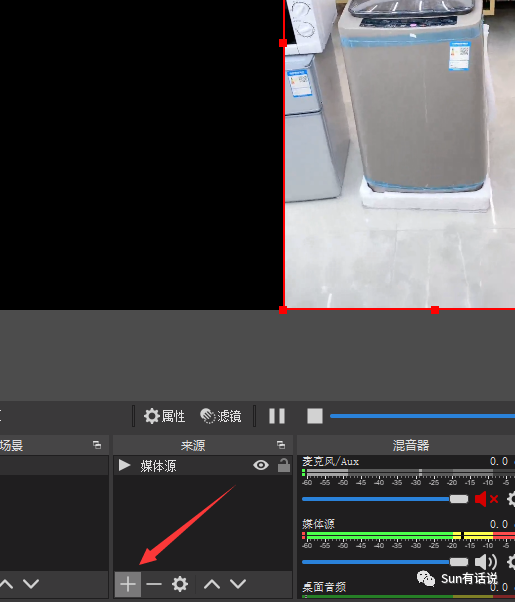The height and width of the screenshot is (602, 515).
Task: Click the bottom-left red handle of the preview
Action: click(283, 310)
